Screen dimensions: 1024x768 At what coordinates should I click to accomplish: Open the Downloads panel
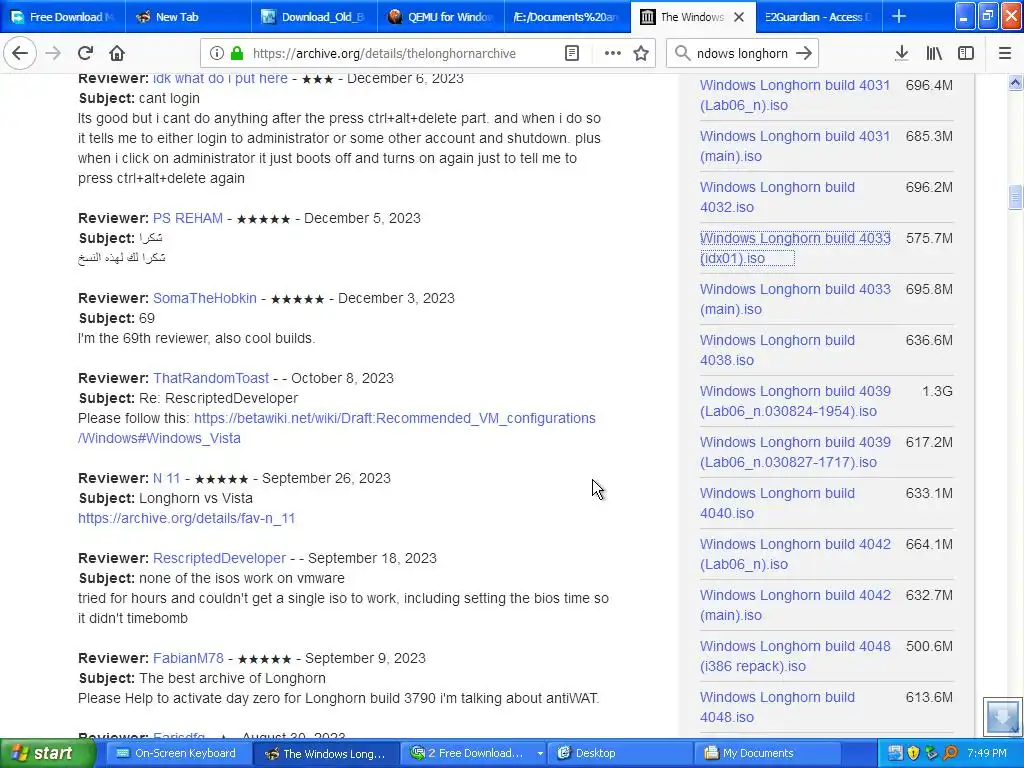tap(901, 53)
